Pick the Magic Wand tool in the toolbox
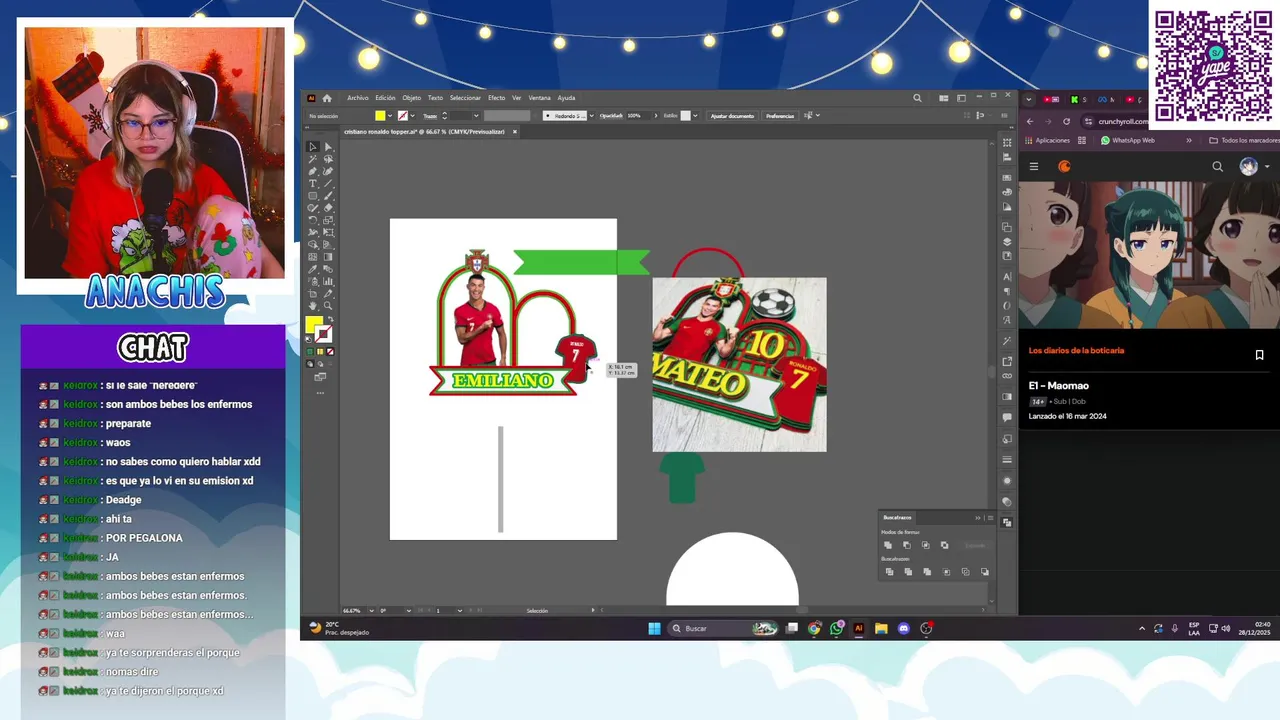This screenshot has width=1280, height=720. click(x=313, y=159)
